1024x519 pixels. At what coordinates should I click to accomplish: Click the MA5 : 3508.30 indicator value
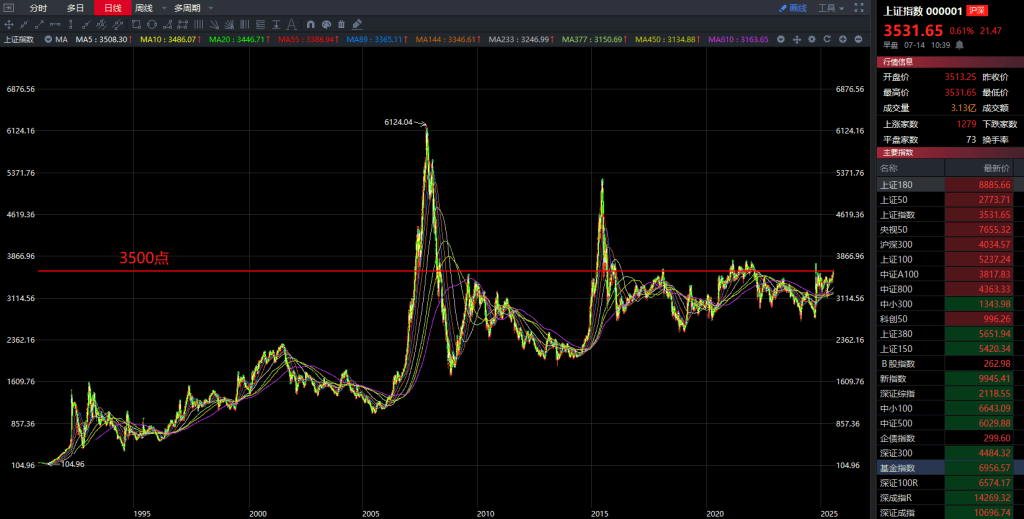coord(104,39)
